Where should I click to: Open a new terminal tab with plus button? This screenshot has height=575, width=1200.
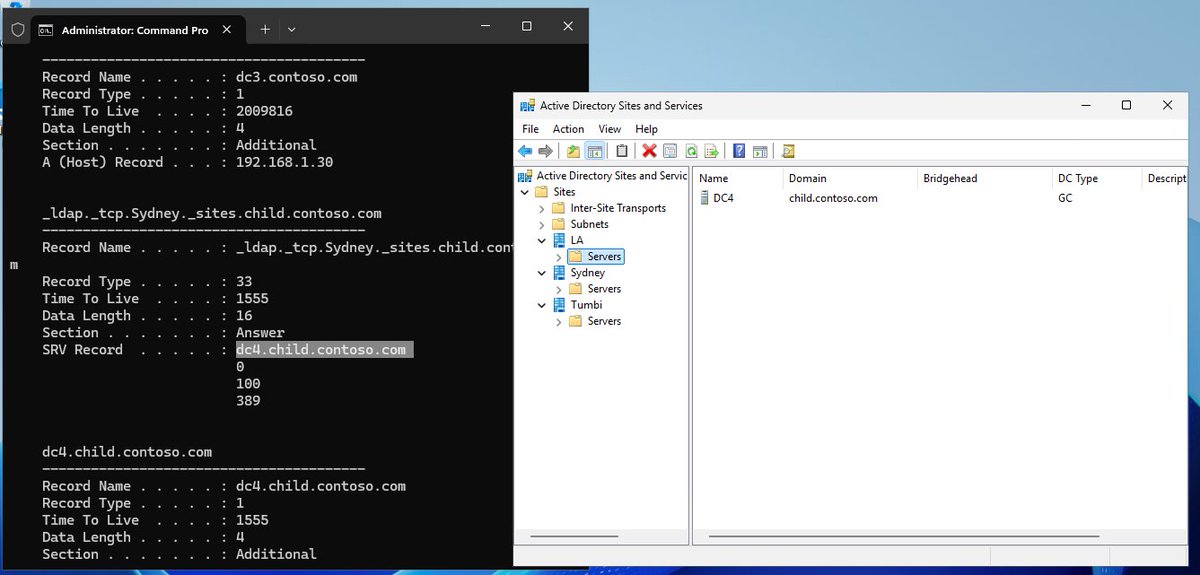[x=265, y=29]
